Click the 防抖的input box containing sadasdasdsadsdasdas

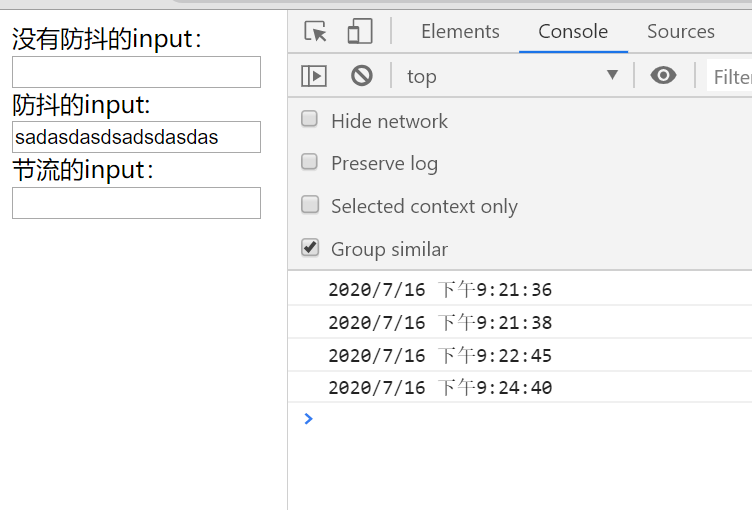point(136,137)
